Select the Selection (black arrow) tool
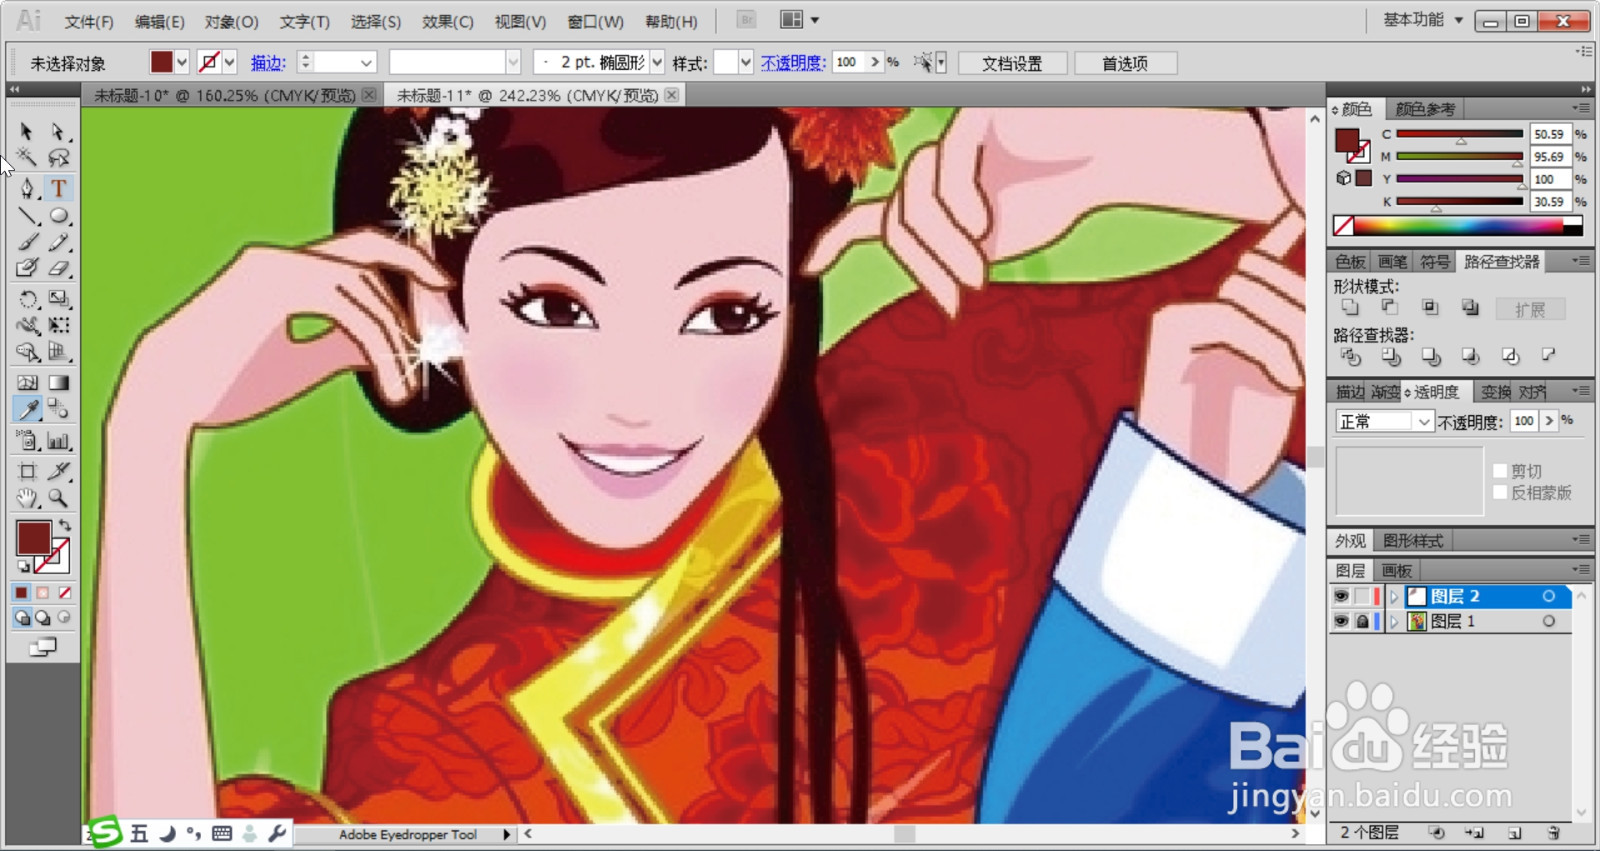Screen dimensions: 1600x851 tap(27, 132)
